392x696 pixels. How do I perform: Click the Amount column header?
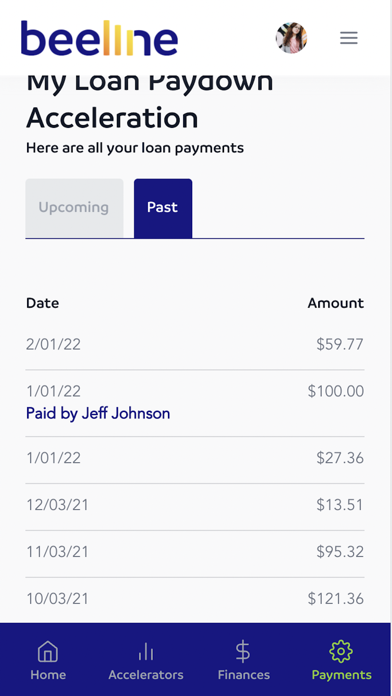click(x=336, y=303)
